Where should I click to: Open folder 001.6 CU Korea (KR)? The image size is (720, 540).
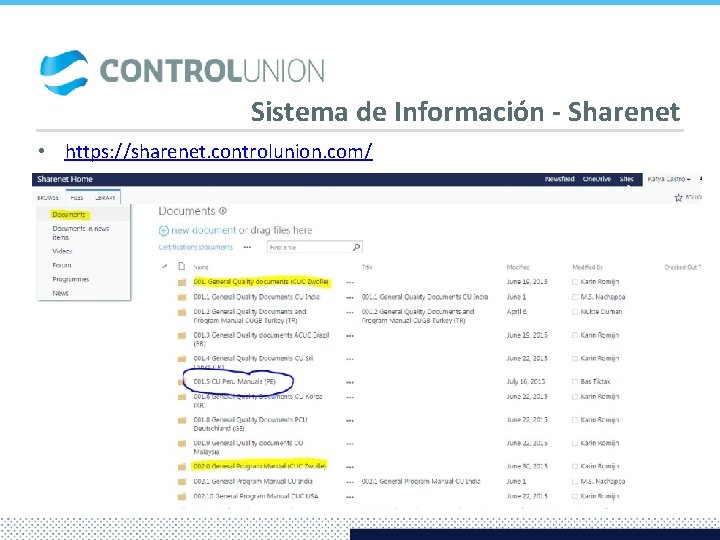[x=258, y=400]
